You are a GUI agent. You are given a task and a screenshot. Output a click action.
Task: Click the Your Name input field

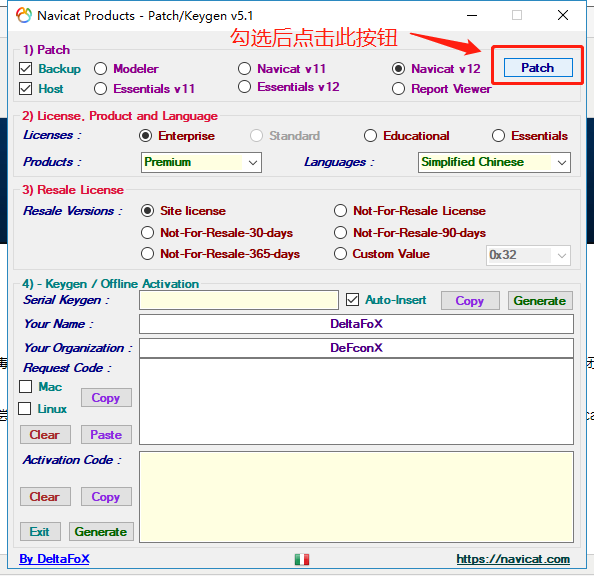coord(356,324)
